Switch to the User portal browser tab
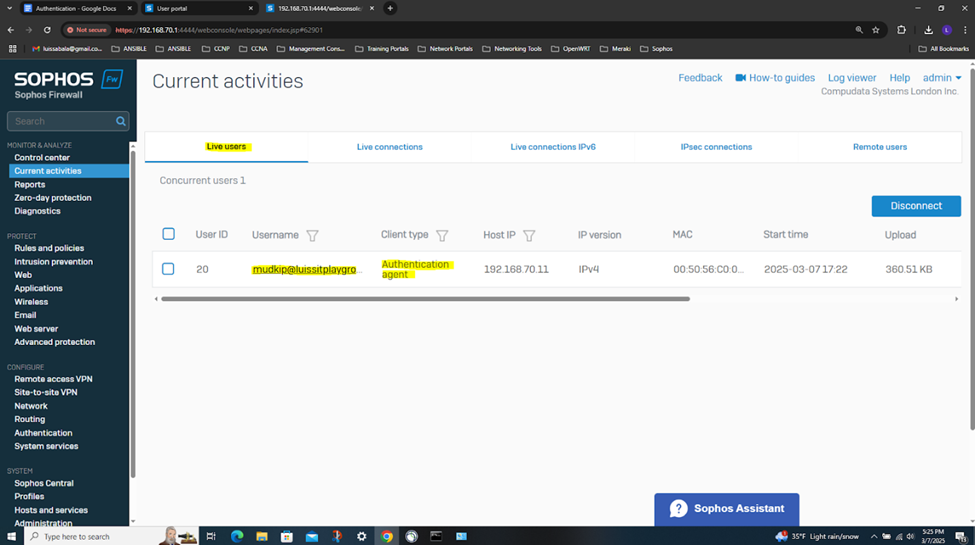 pos(198,8)
